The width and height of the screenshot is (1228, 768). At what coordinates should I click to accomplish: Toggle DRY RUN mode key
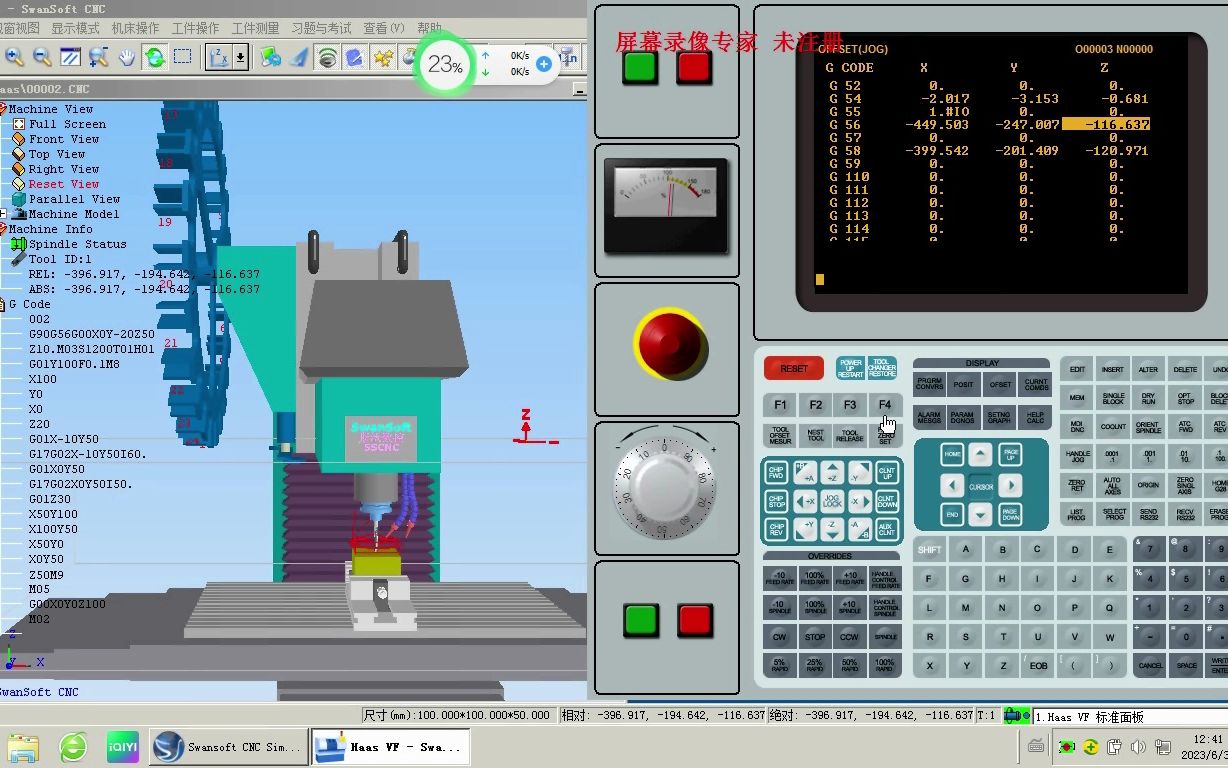point(1149,397)
